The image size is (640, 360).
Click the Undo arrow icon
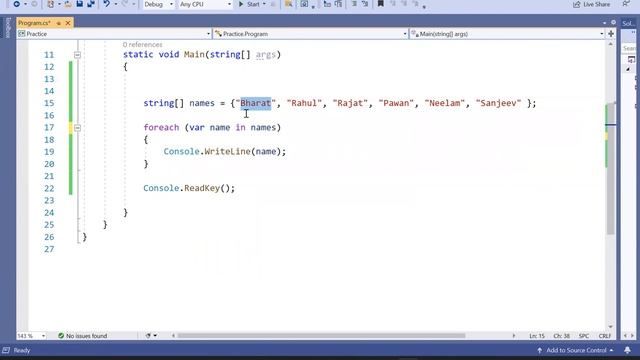106,4
